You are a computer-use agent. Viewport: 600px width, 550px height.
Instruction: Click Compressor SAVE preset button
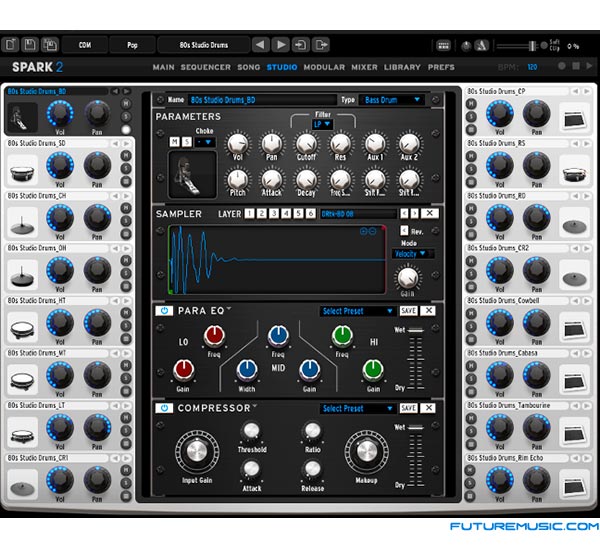coord(408,408)
